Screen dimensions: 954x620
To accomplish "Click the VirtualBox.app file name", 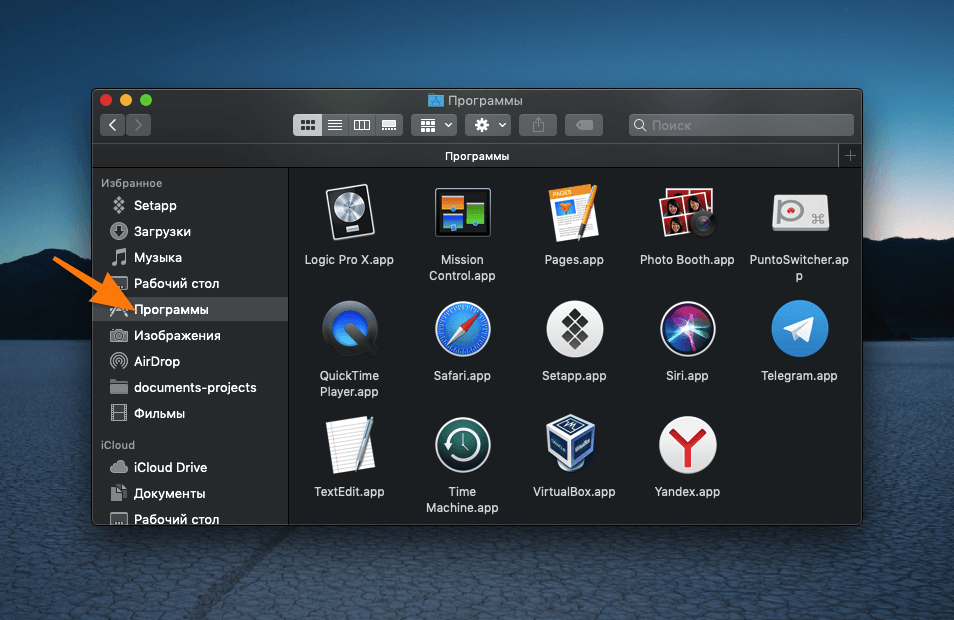I will (574, 492).
